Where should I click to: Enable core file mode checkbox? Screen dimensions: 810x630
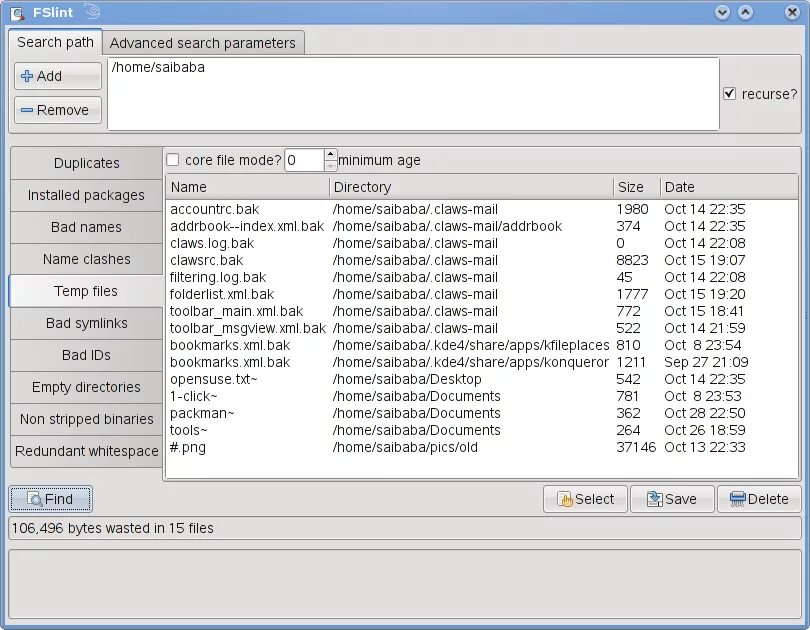(x=173, y=160)
